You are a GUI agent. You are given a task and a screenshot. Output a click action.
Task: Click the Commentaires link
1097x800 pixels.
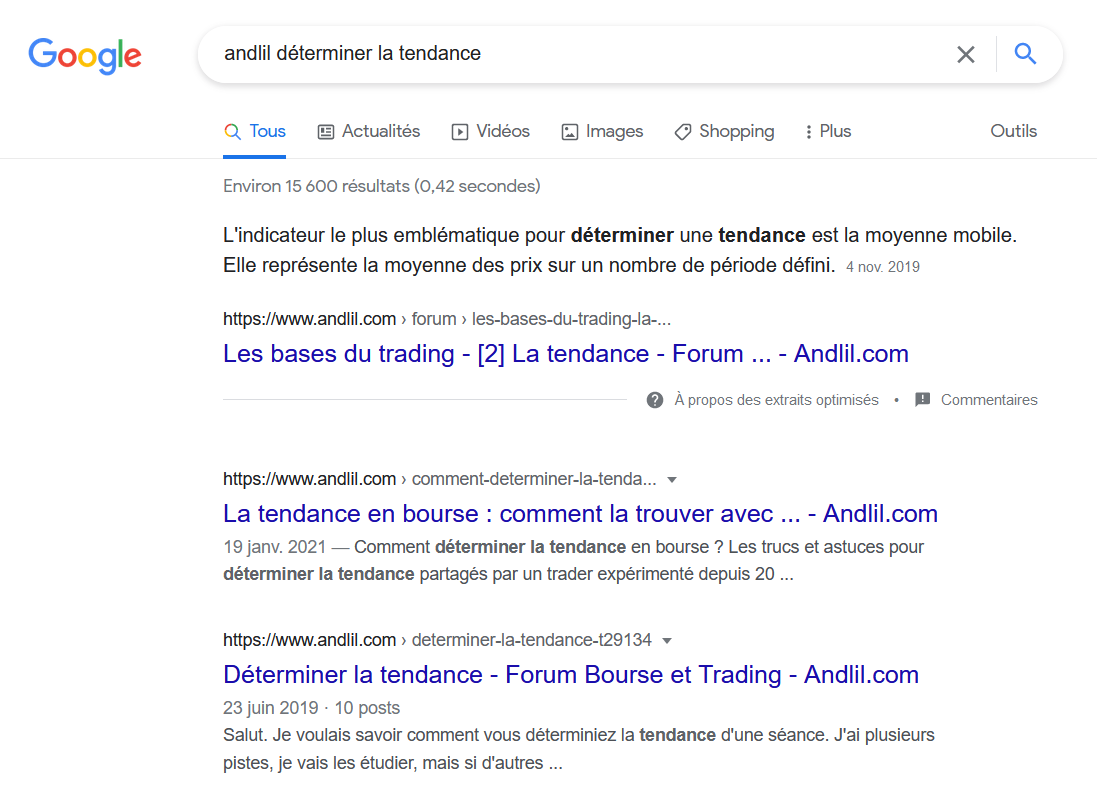click(989, 400)
